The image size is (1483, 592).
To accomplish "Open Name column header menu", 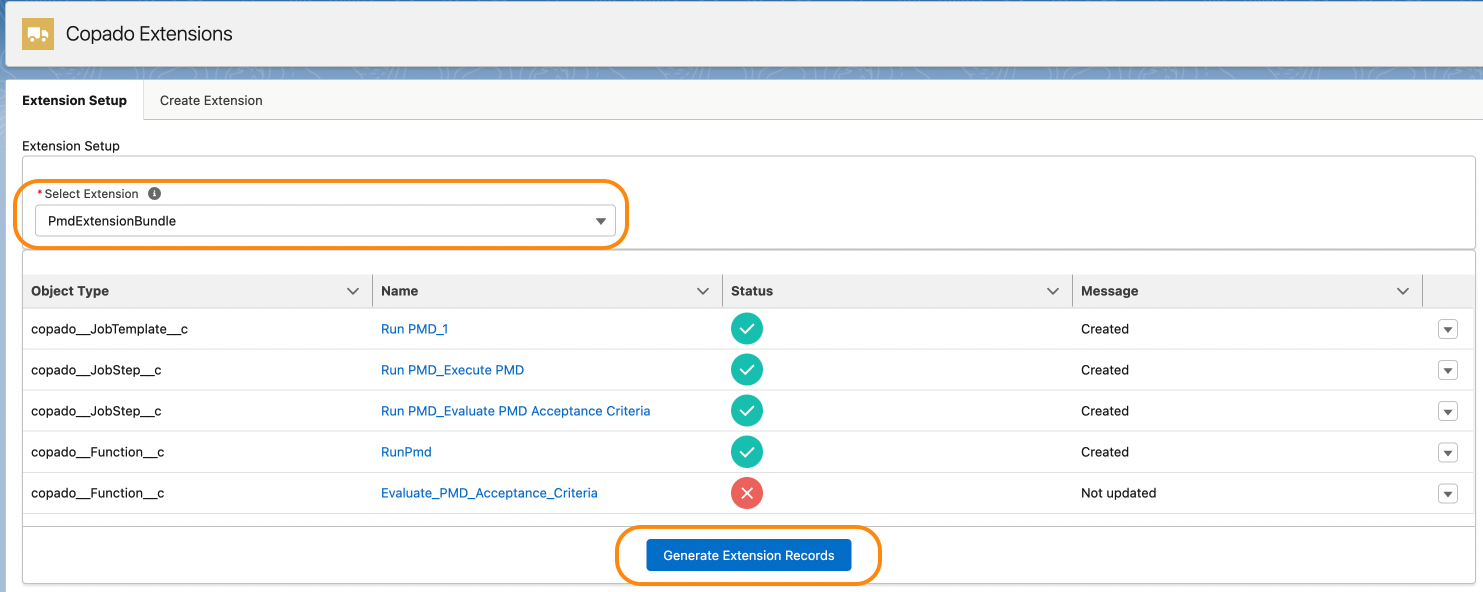I will (x=702, y=291).
